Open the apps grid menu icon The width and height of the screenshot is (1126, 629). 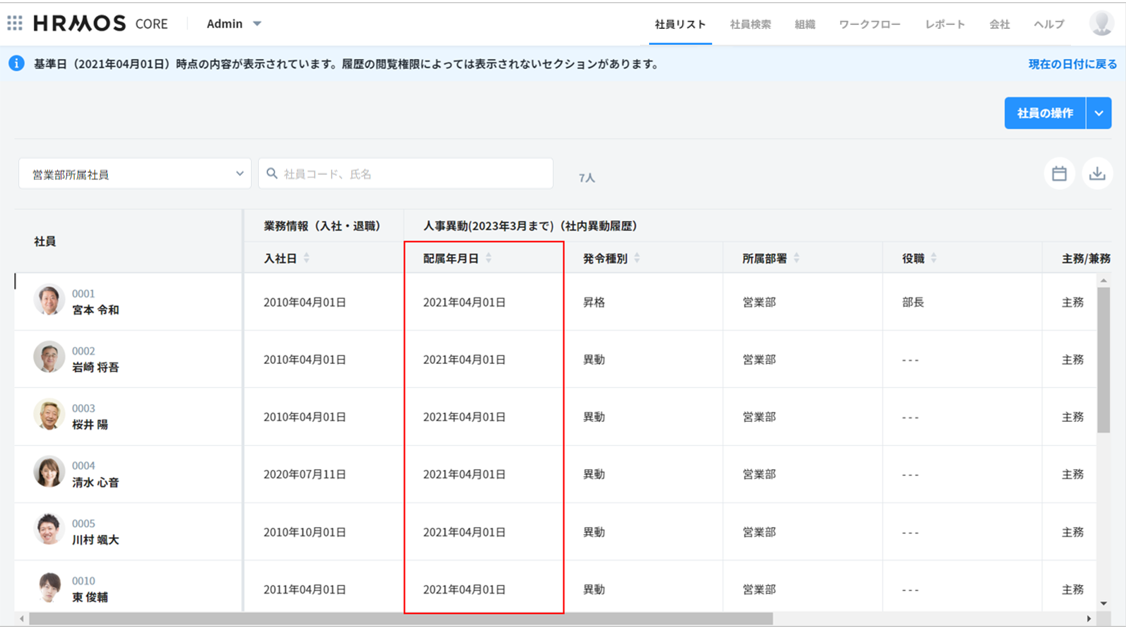[x=15, y=23]
